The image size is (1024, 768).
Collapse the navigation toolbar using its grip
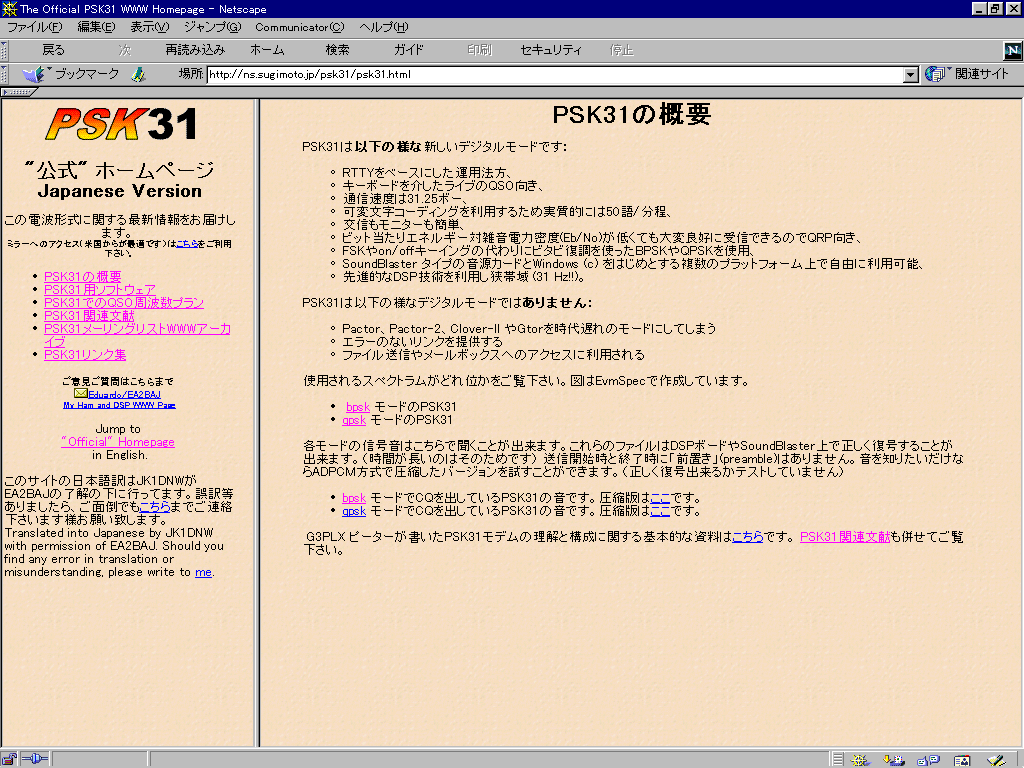[x=4, y=50]
